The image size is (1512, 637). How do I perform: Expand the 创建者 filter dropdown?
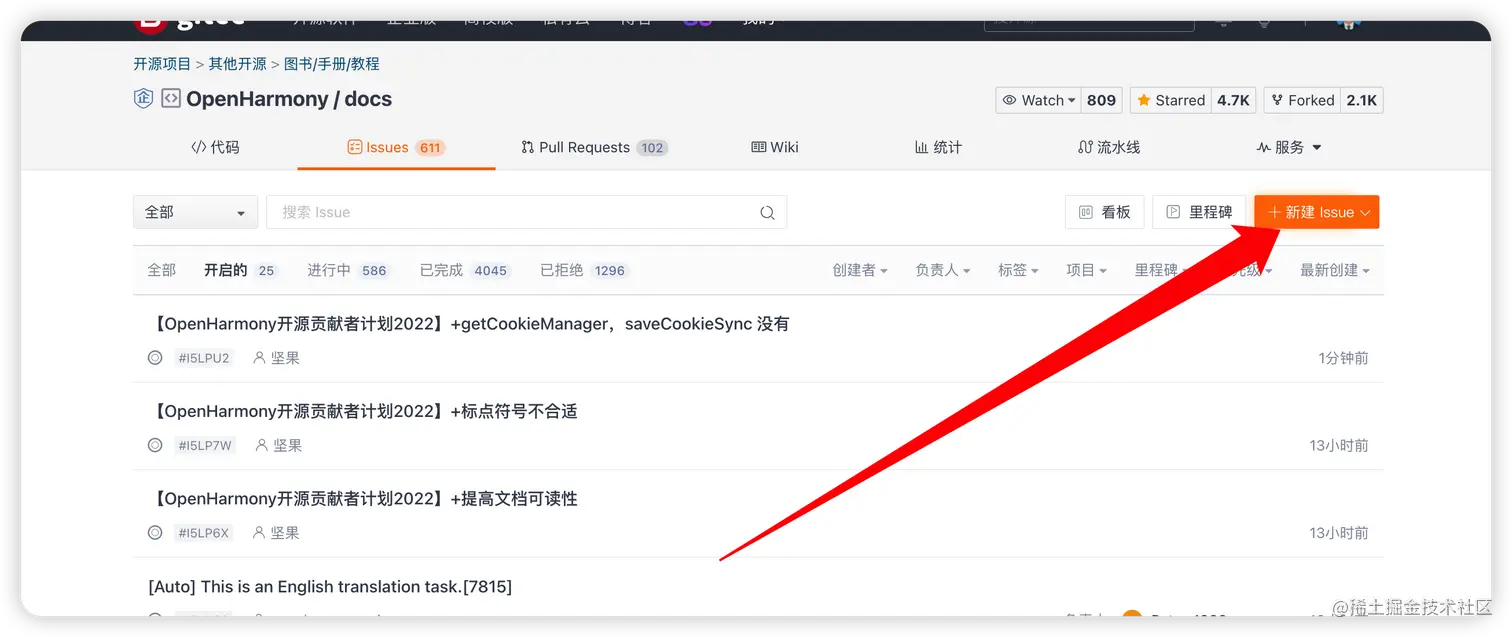pos(860,270)
